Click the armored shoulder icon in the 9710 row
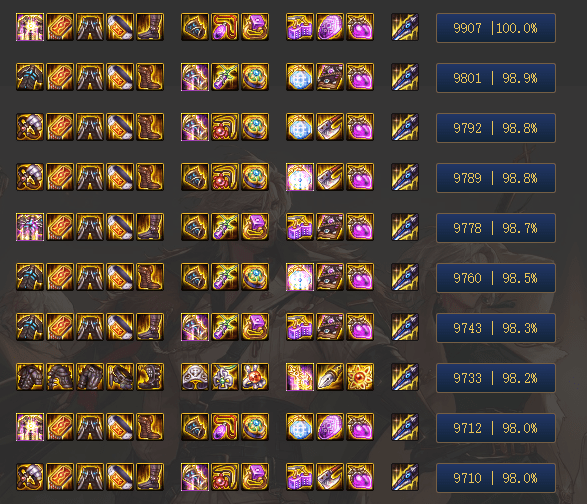Image resolution: width=587 pixels, height=504 pixels. (30, 477)
